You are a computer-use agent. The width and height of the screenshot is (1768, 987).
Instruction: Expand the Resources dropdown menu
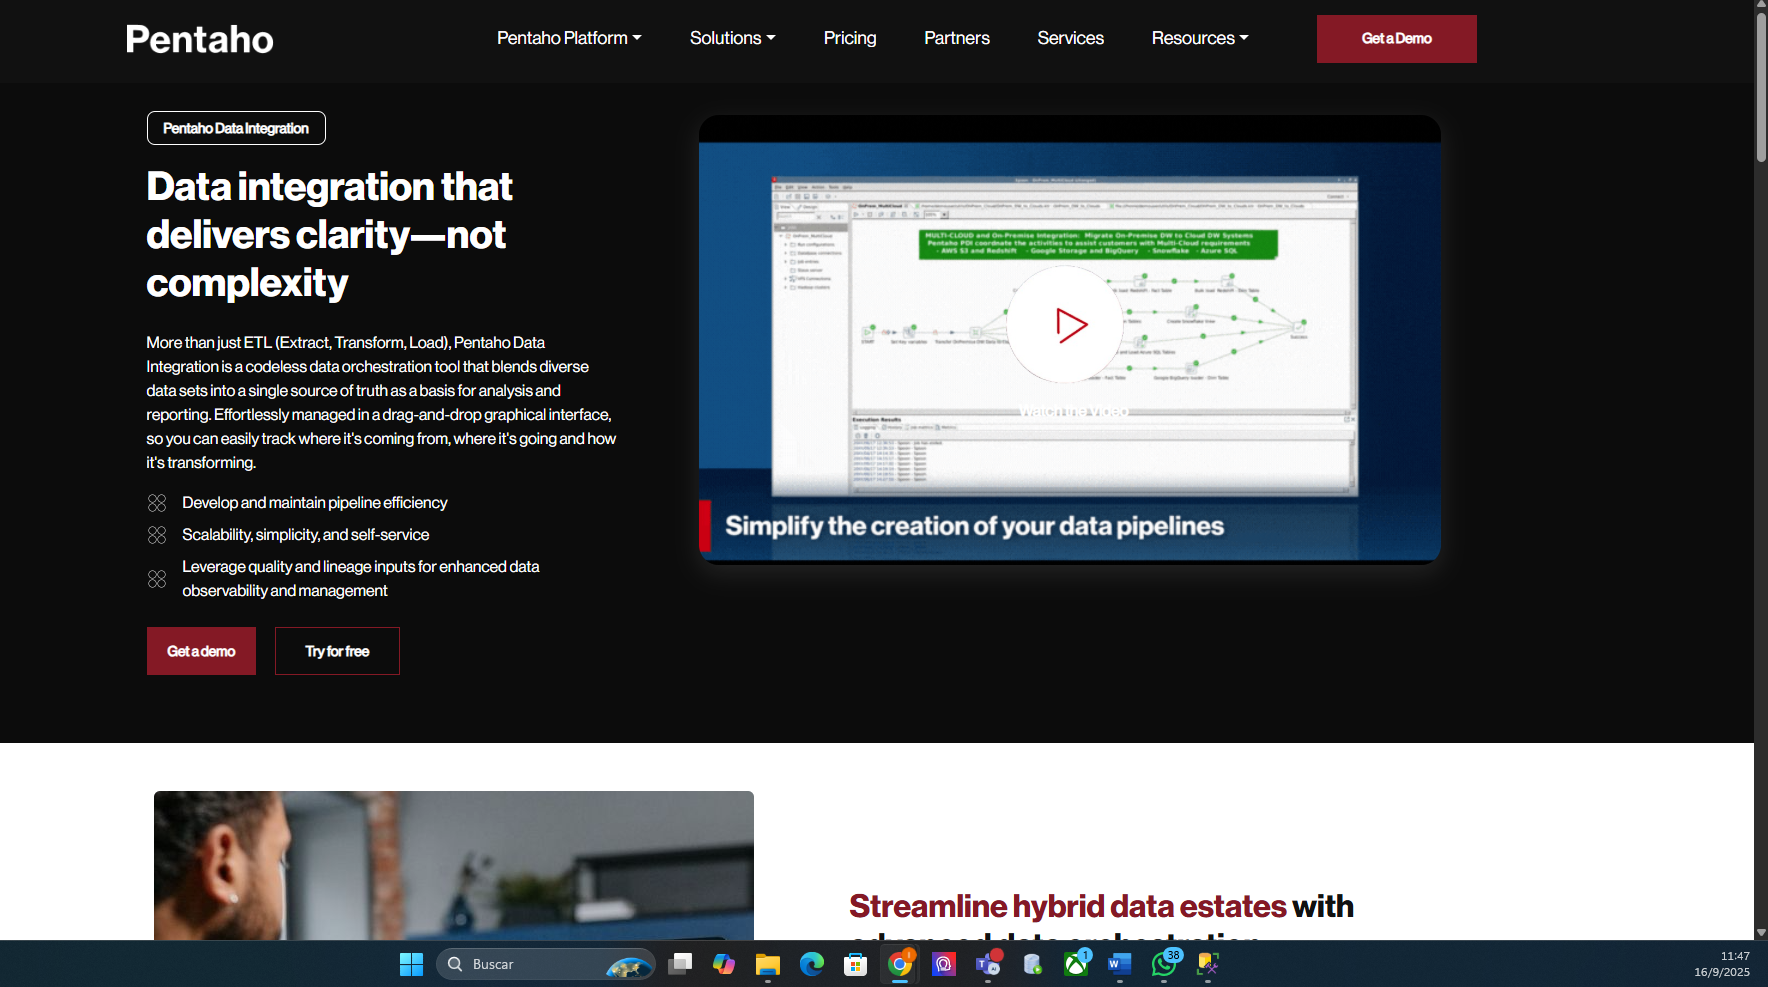click(x=1199, y=38)
